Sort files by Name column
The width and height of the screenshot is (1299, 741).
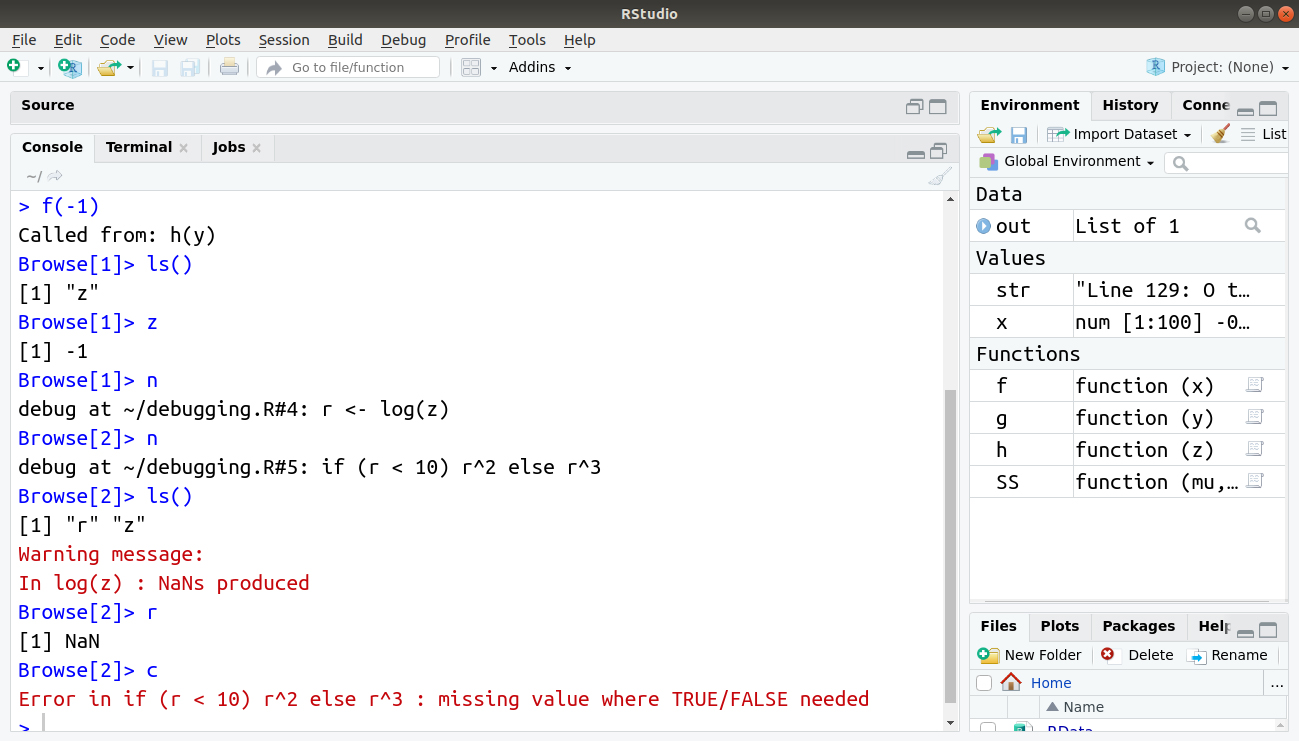(x=1075, y=707)
